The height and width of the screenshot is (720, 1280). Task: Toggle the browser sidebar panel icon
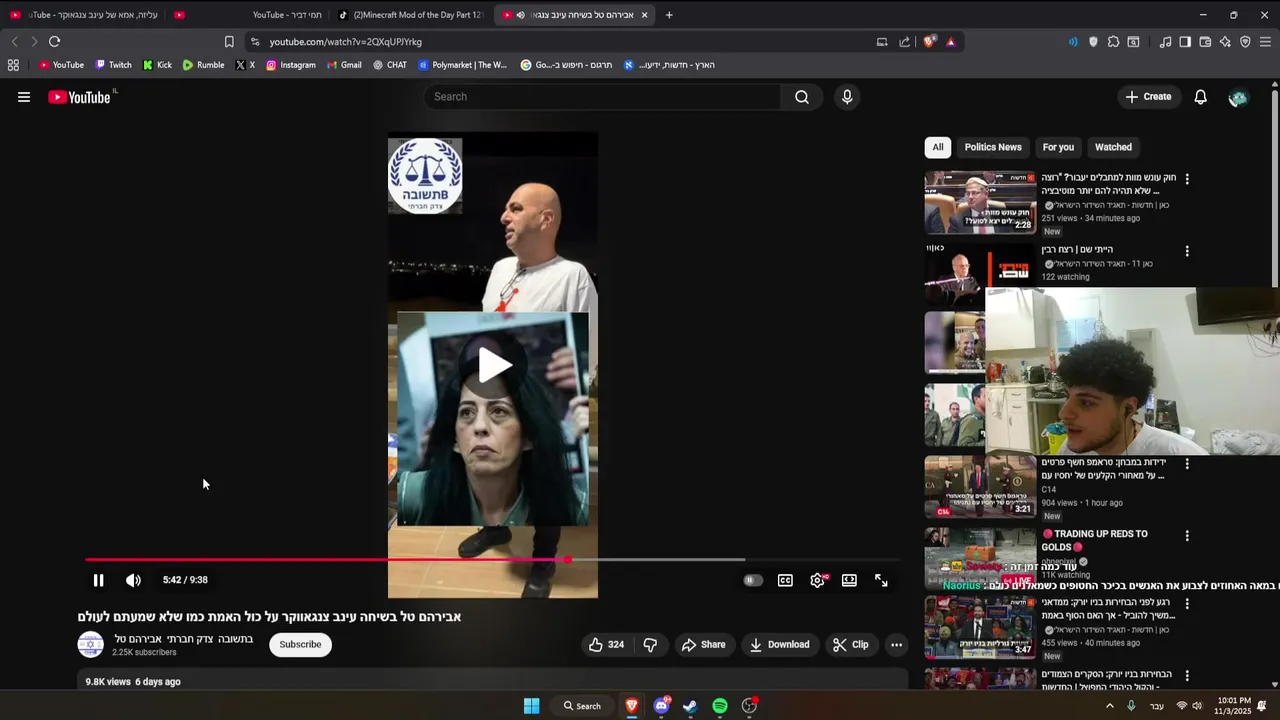coord(1185,42)
